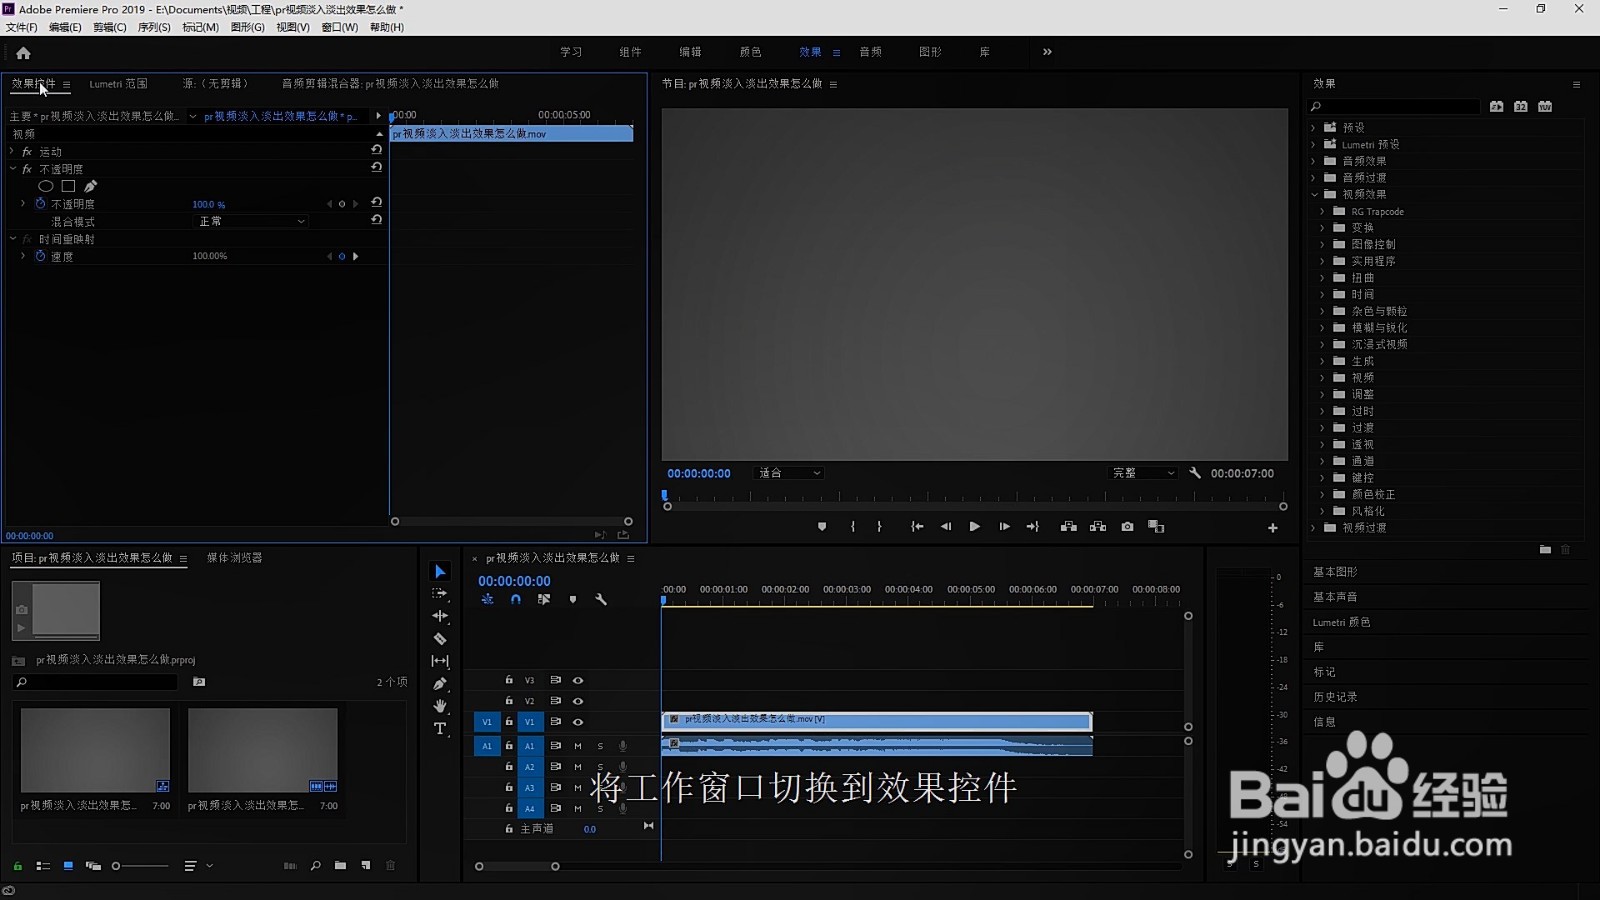Open the 文件(F) menu

[22, 27]
